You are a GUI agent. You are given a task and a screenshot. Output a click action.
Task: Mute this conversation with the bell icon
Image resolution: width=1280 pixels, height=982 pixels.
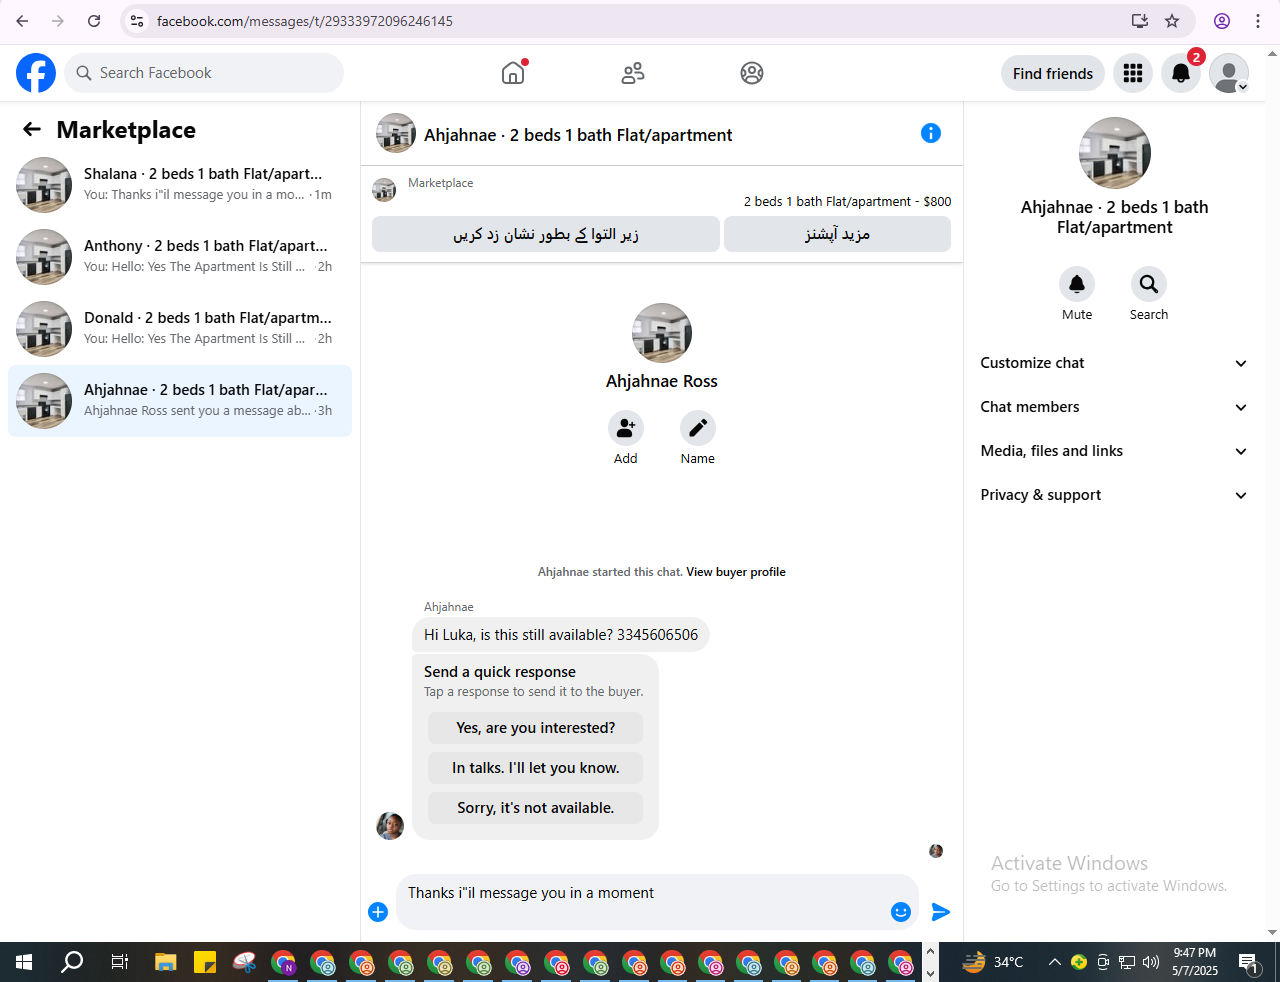click(1077, 284)
